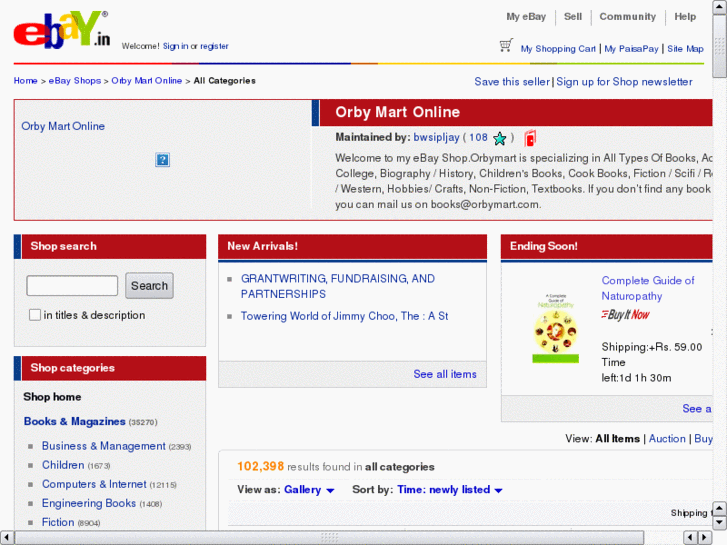
Task: Open the Site Map link
Action: pos(685,49)
